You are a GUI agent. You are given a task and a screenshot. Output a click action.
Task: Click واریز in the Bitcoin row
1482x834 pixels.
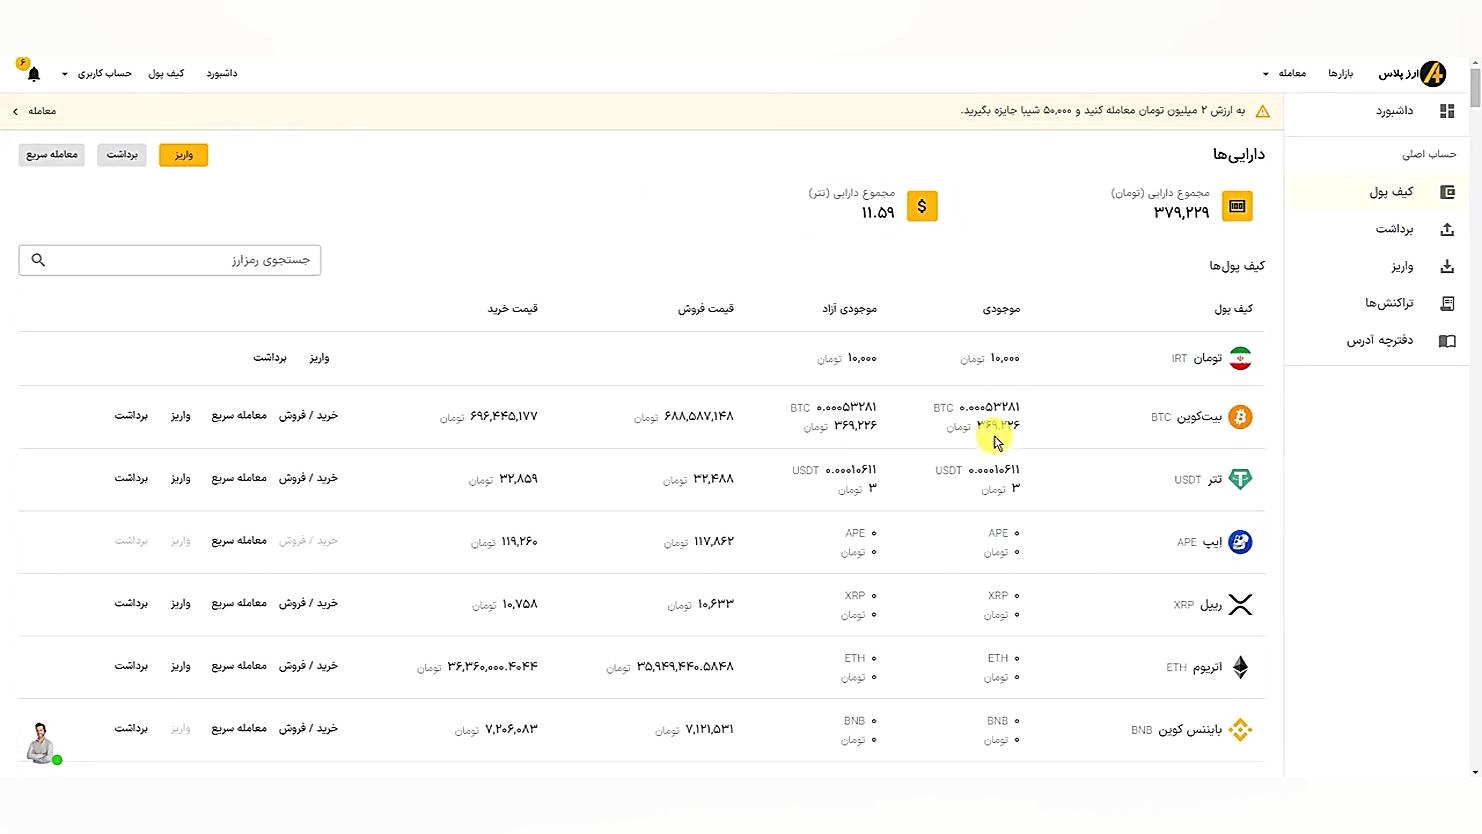[180, 415]
